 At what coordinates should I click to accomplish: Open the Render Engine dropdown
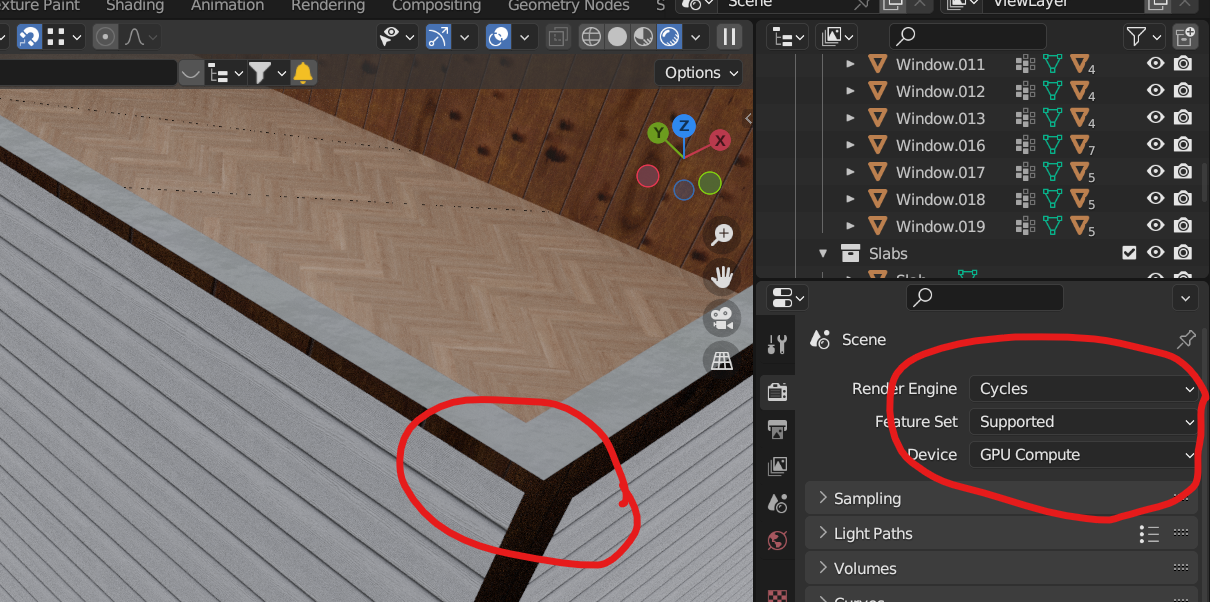tap(1083, 388)
